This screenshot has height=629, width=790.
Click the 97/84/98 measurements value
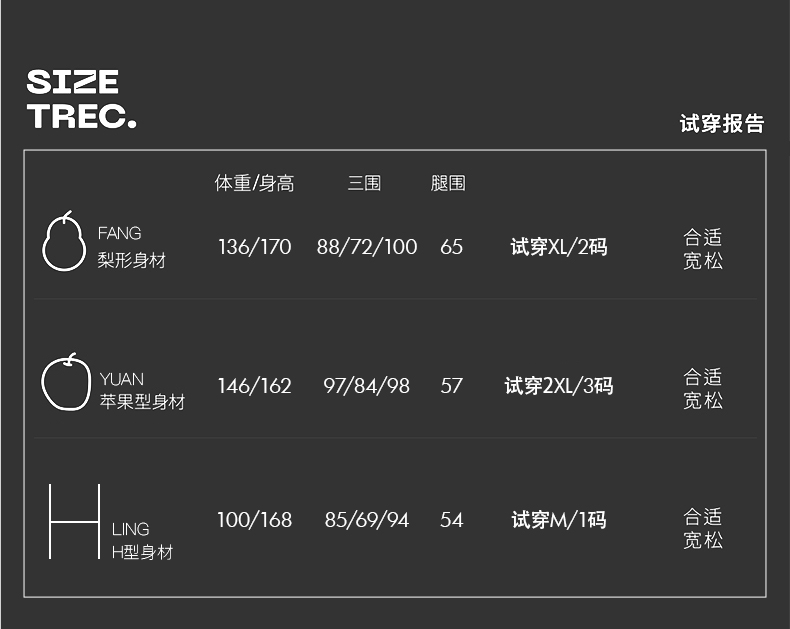click(366, 386)
